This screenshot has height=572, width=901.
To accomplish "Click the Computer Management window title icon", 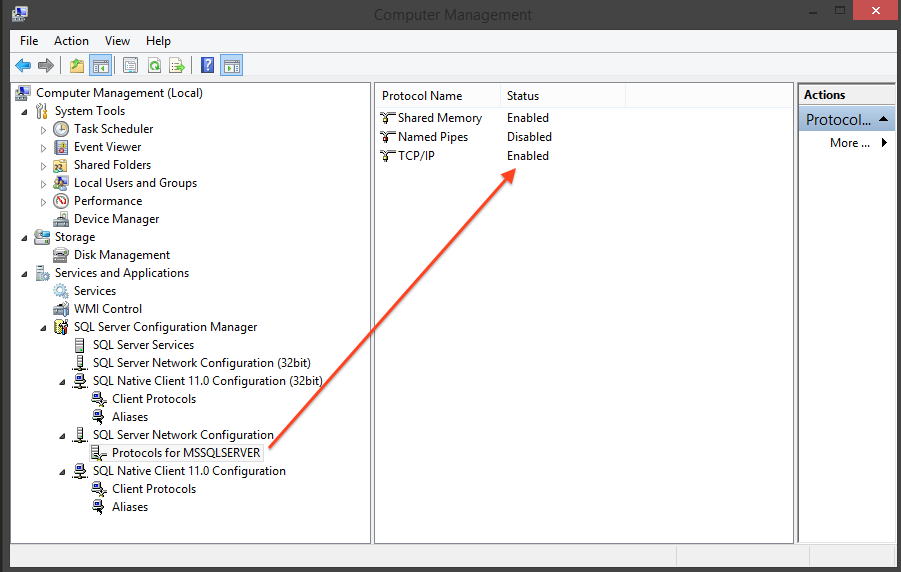I will [20, 13].
